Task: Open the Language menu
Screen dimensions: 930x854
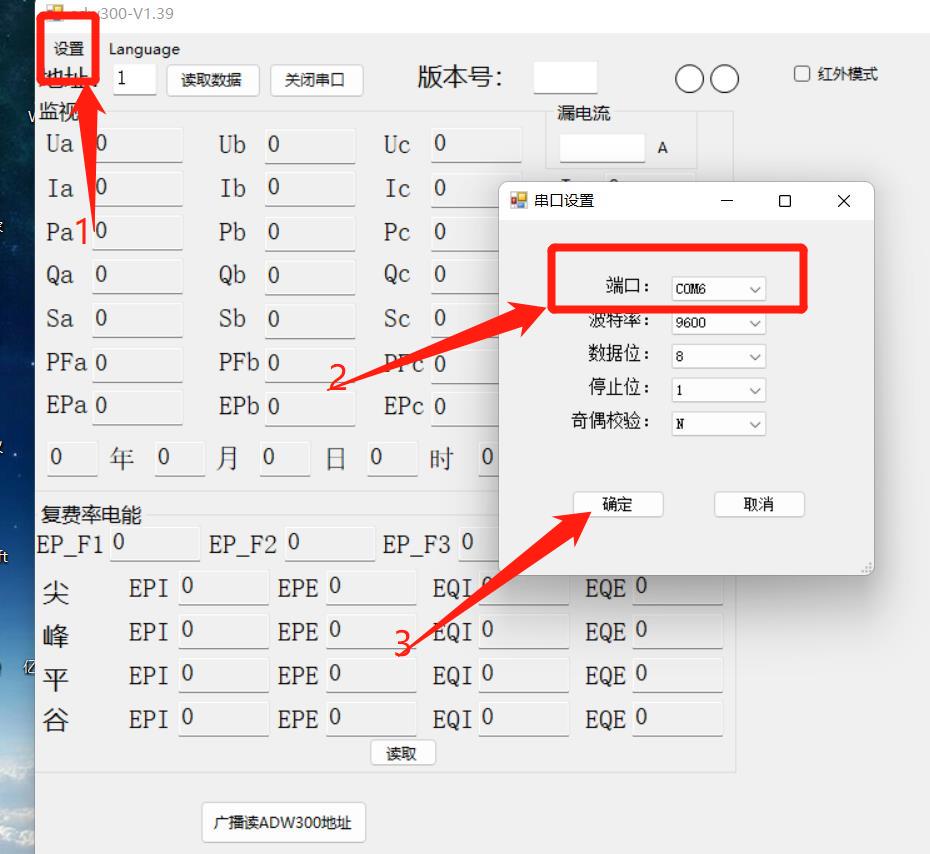Action: 143,49
